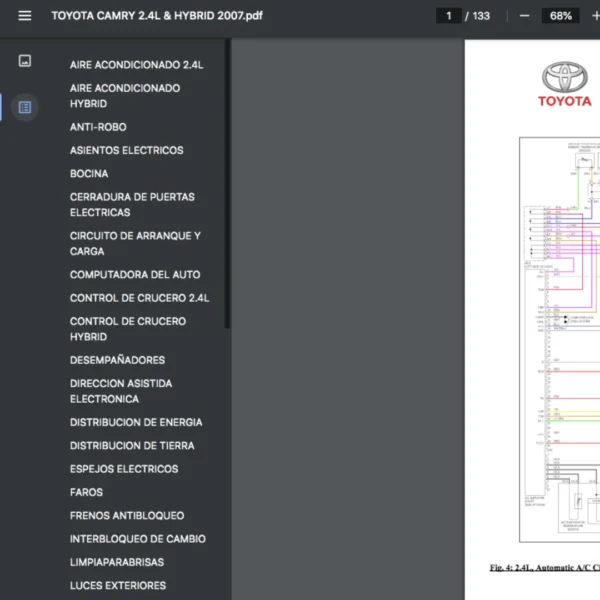Select the BOCINA bookmark
The width and height of the screenshot is (600, 600).
[x=89, y=174]
